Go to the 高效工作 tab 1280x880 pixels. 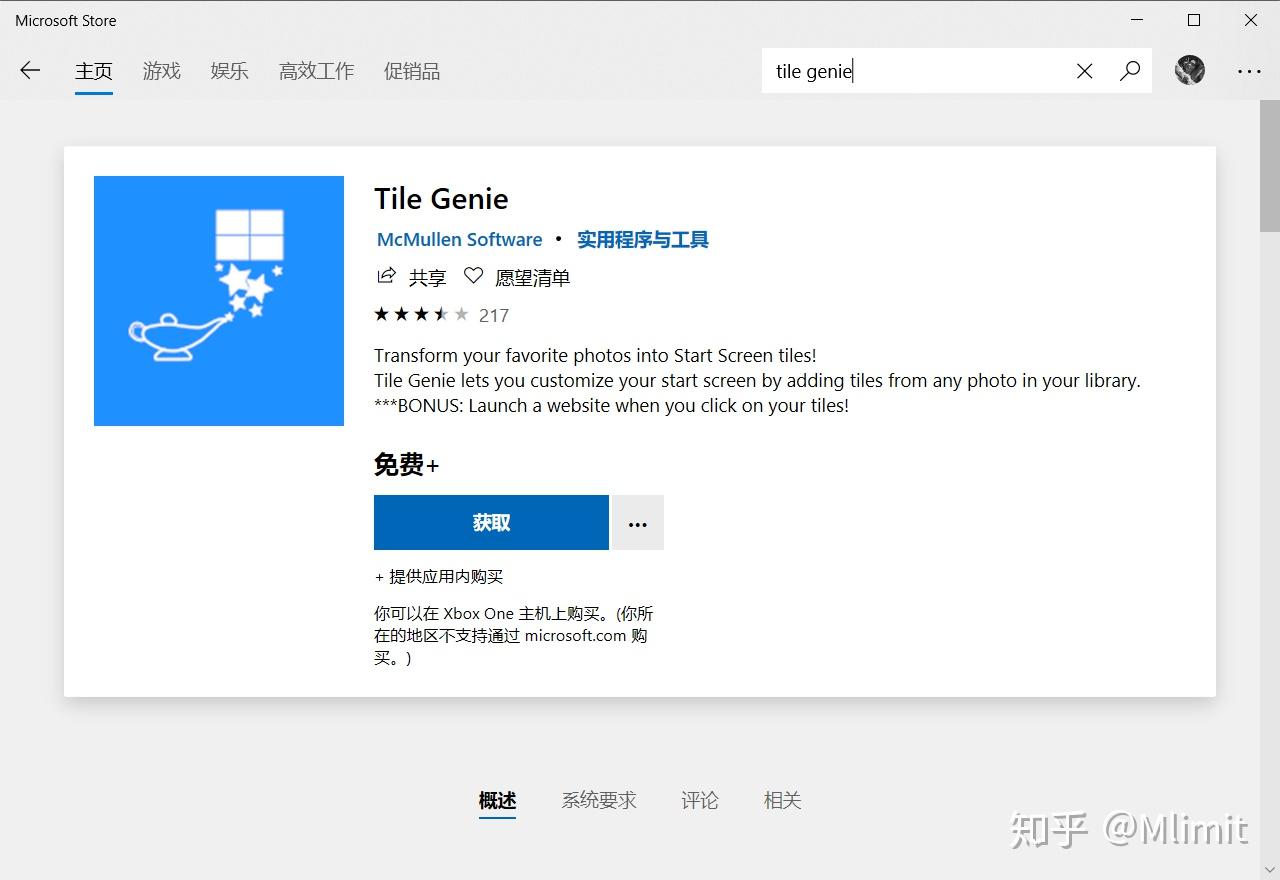[317, 71]
